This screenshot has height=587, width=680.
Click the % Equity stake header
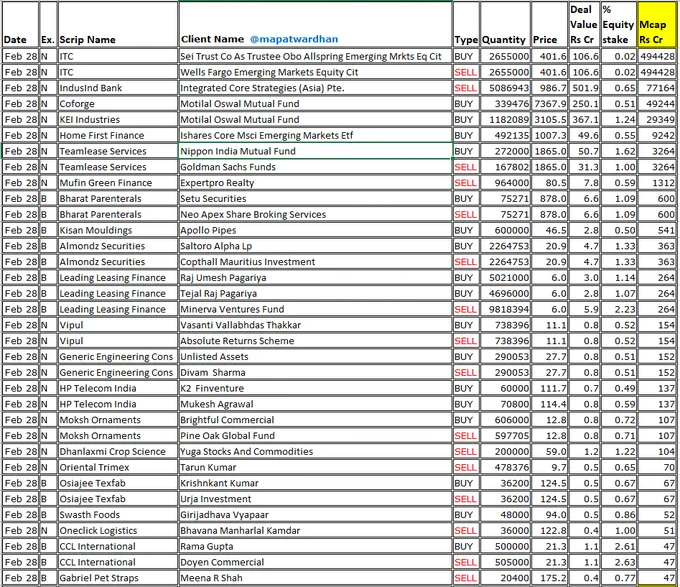618,24
